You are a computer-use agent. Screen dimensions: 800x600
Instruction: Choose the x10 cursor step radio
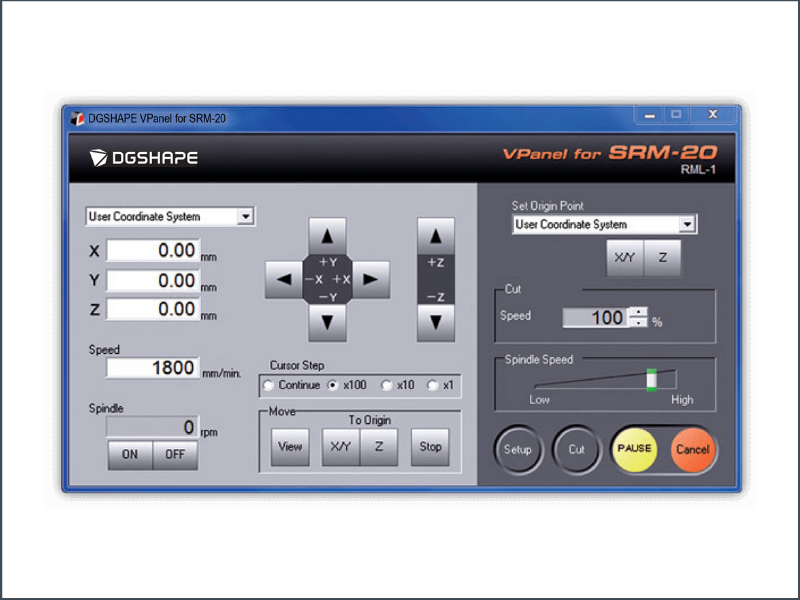coord(387,385)
